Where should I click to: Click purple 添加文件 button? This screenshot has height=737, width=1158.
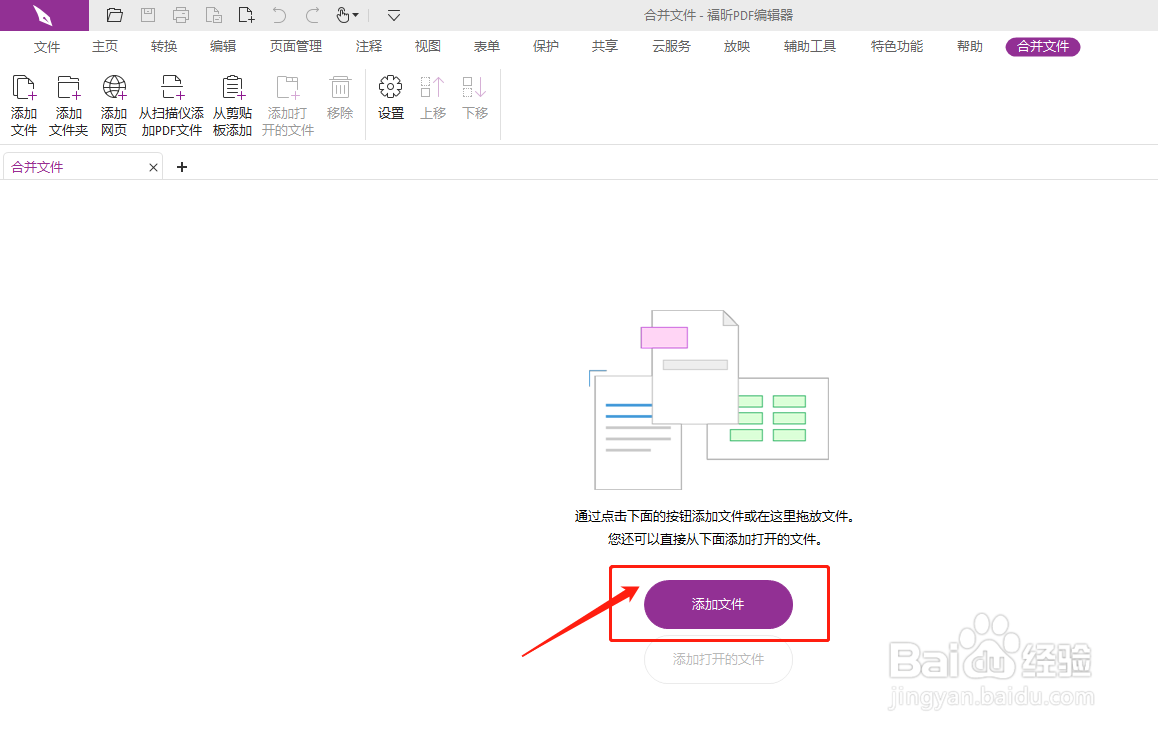pos(718,604)
